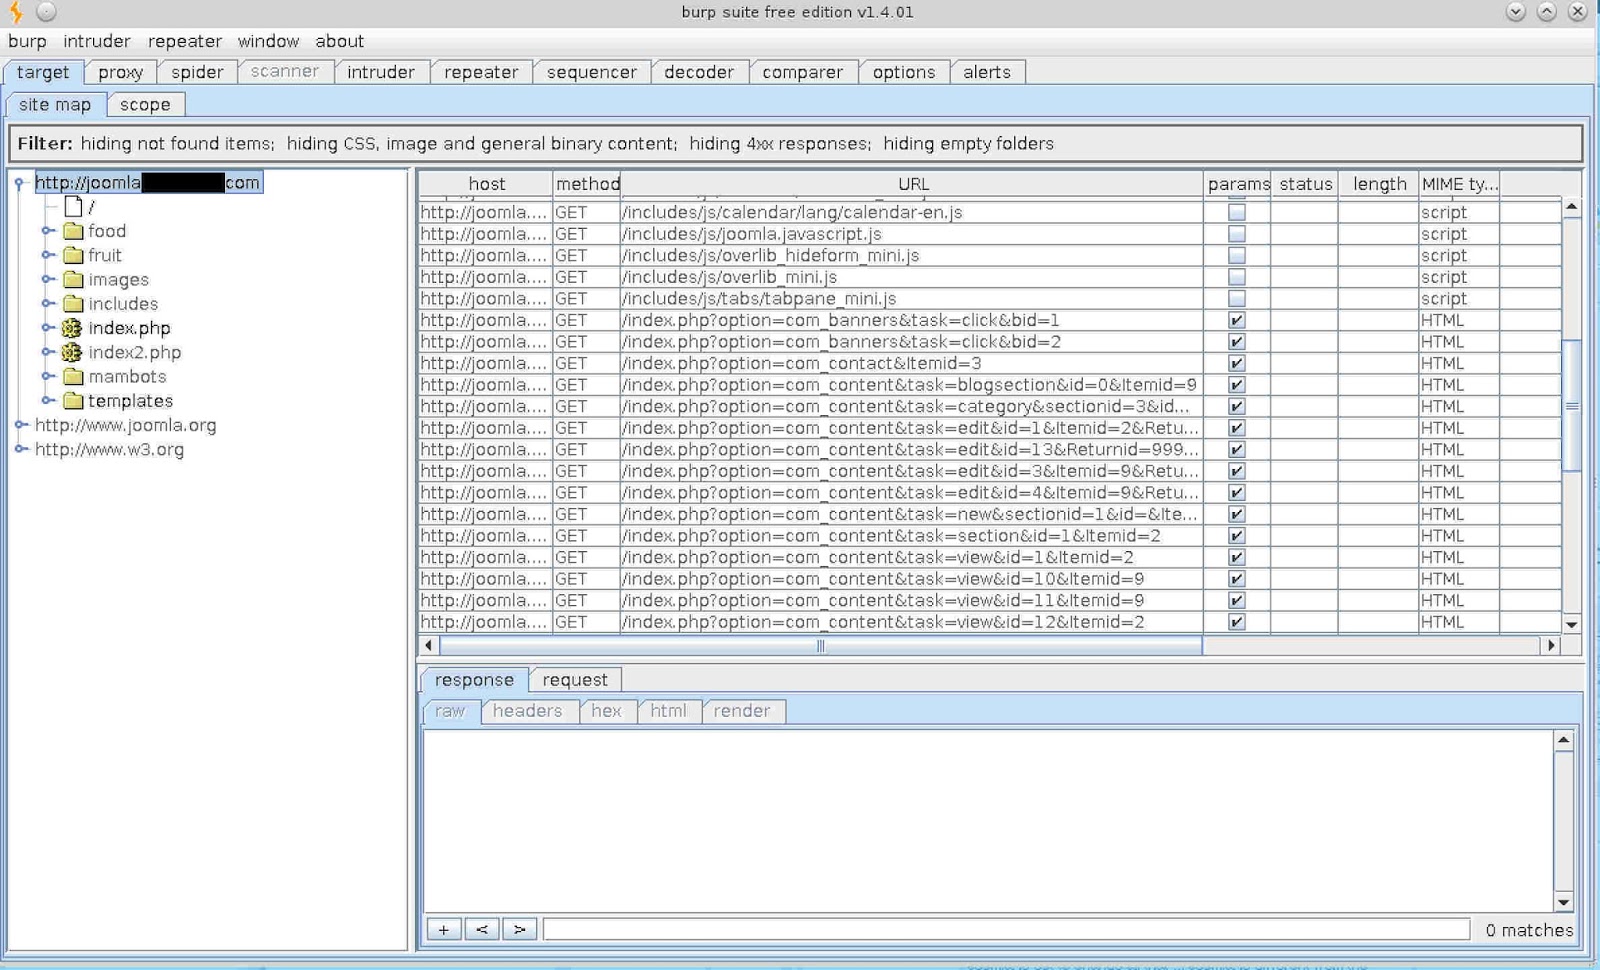Toggle params checkbox for com_banners bid=1 row
Viewport: 1600px width, 970px height.
point(1237,321)
